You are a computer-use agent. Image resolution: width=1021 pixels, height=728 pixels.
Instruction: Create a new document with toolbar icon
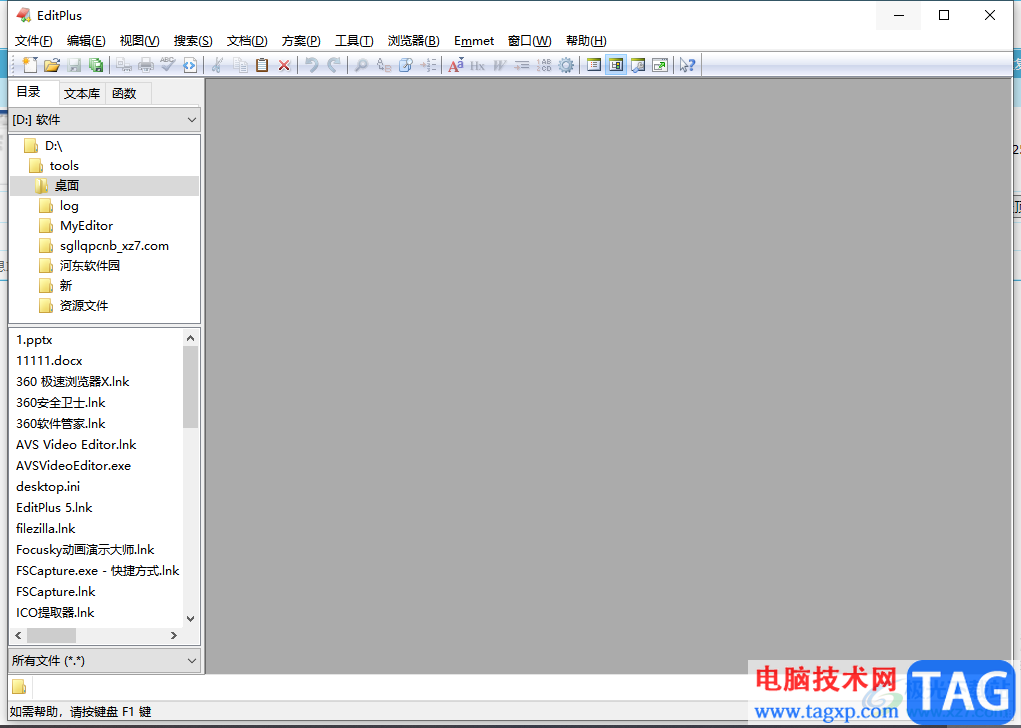click(30, 64)
